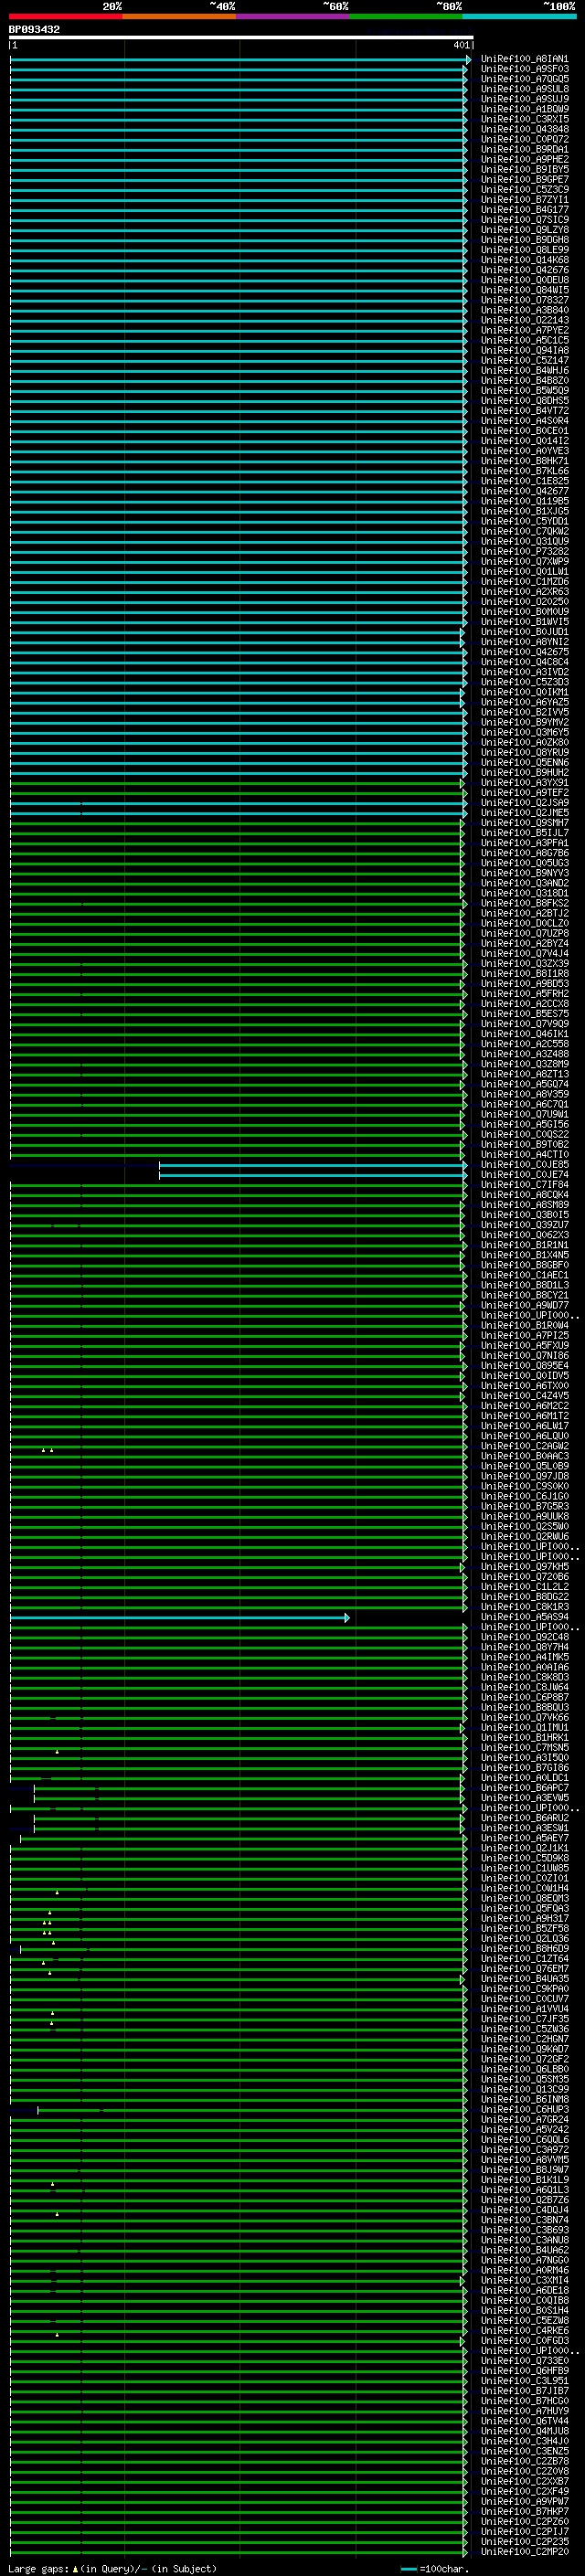Select the UniRef100_P73282 label
The height and width of the screenshot is (2576, 585).
click(x=524, y=552)
